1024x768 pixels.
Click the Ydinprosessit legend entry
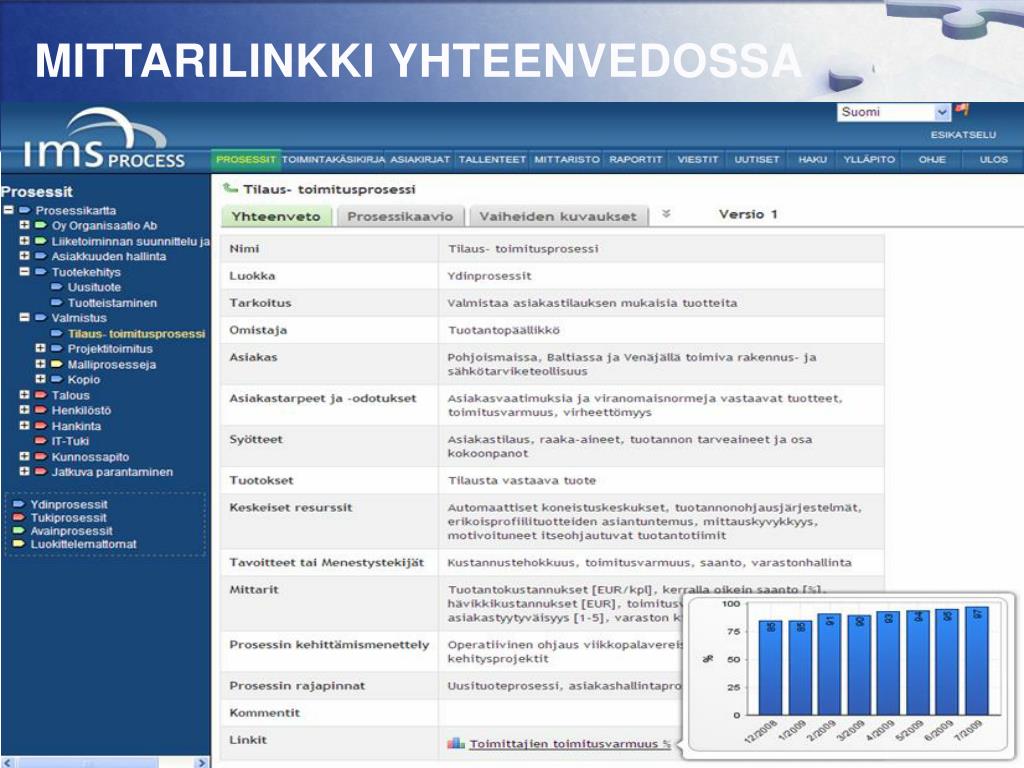pos(69,504)
